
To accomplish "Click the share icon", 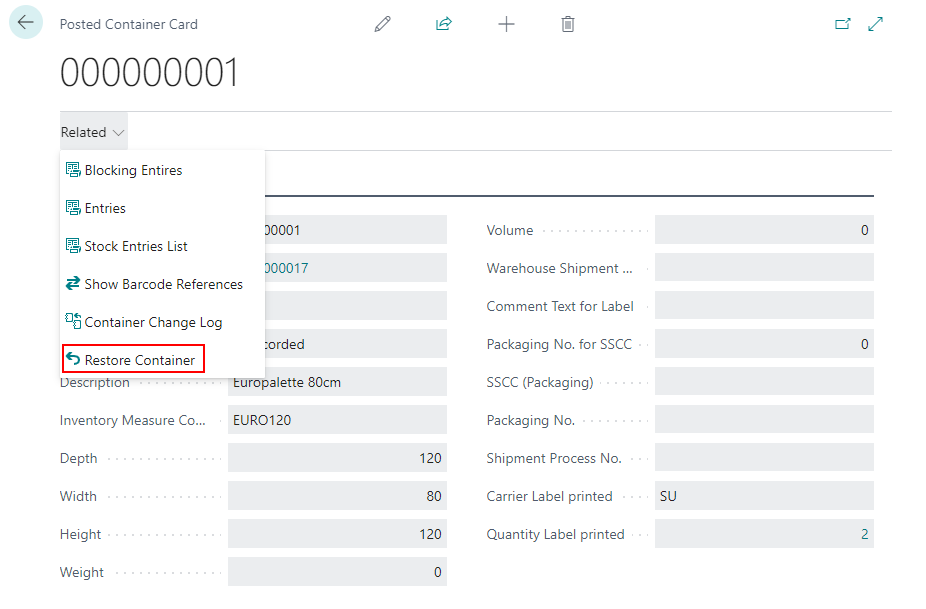I will 444,24.
